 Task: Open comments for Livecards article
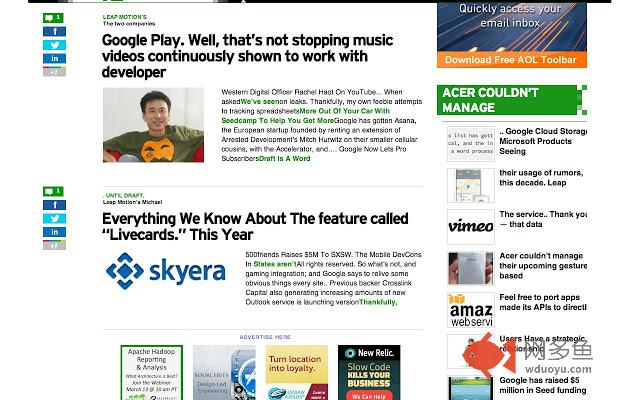53,191
